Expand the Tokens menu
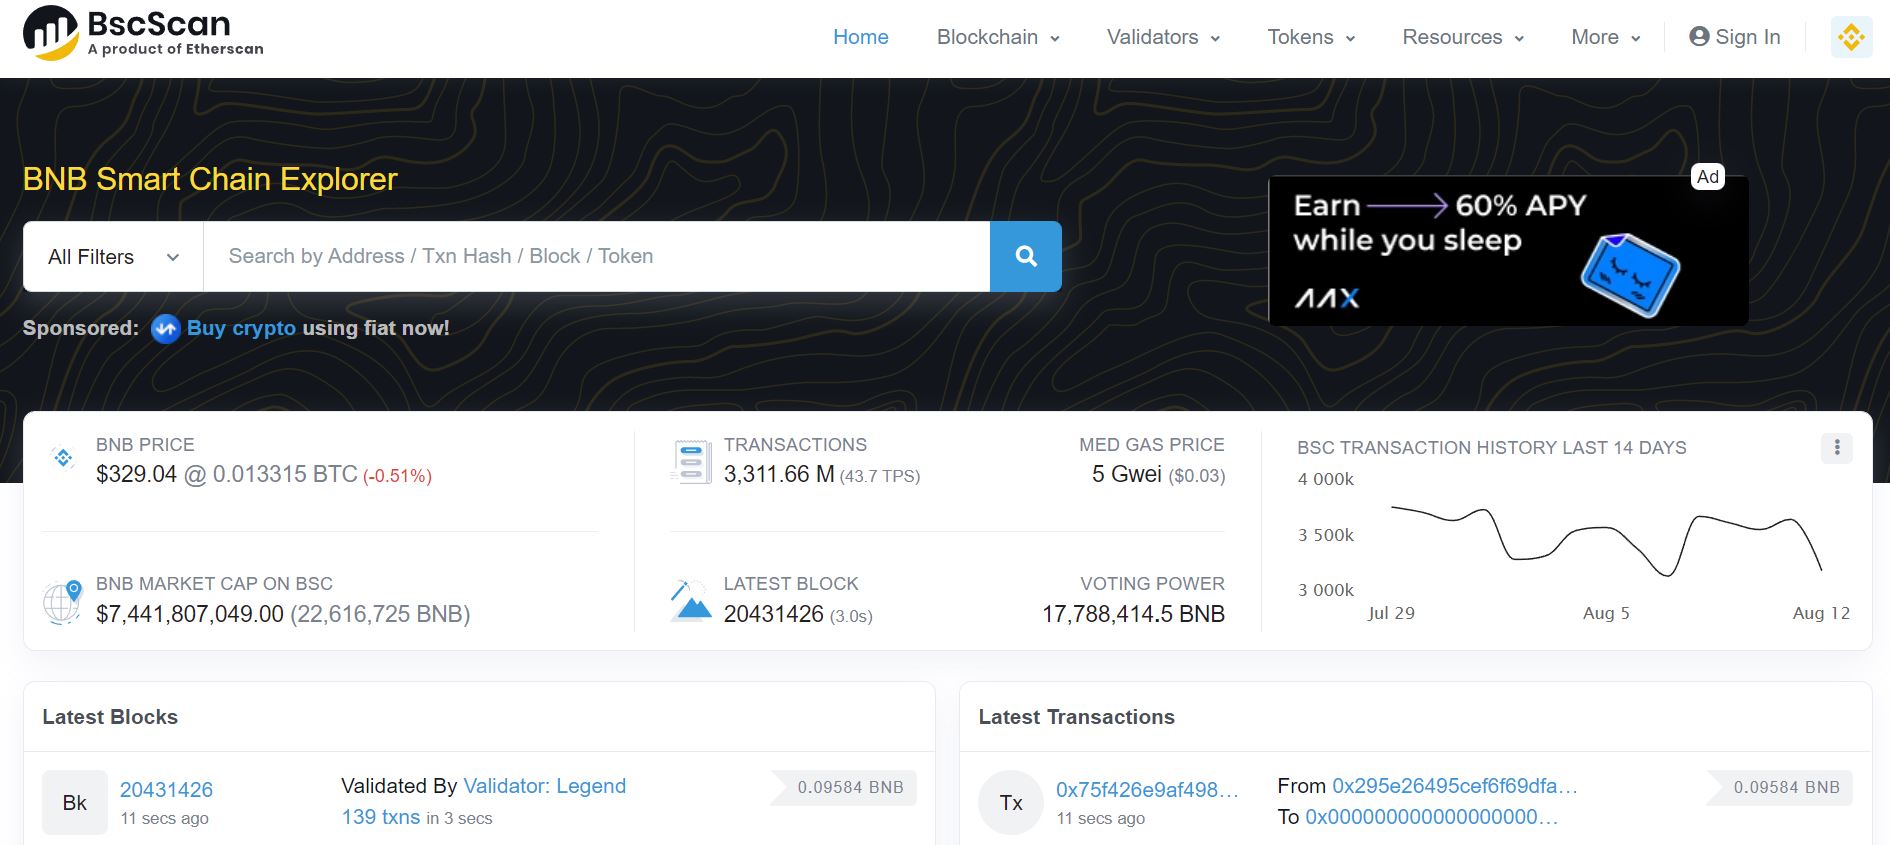1890x845 pixels. point(1311,37)
